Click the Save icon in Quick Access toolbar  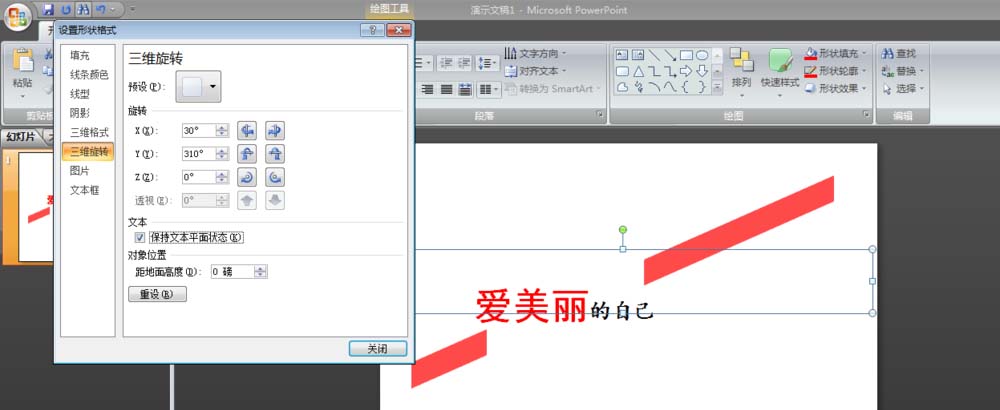click(48, 10)
